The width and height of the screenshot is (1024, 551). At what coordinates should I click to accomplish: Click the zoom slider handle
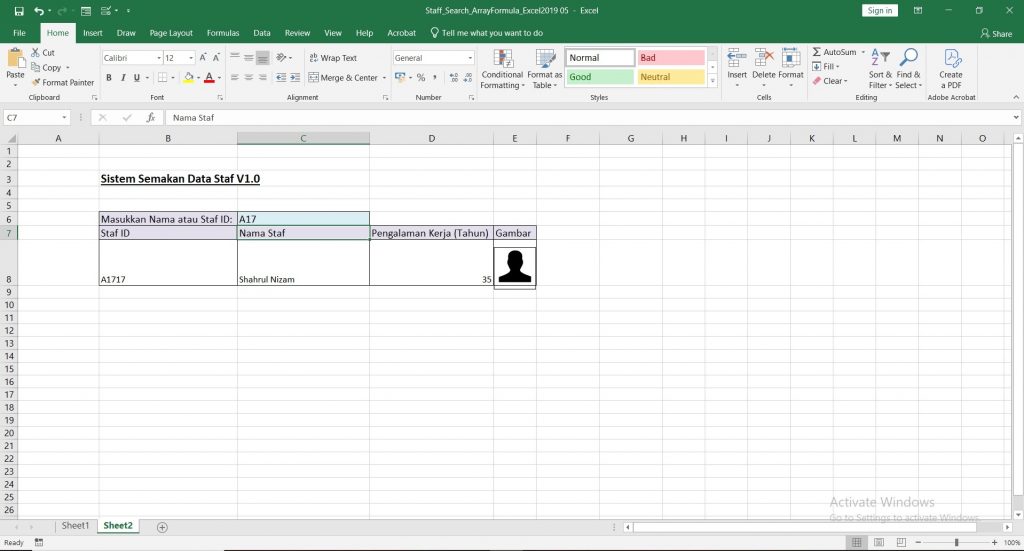click(x=956, y=543)
